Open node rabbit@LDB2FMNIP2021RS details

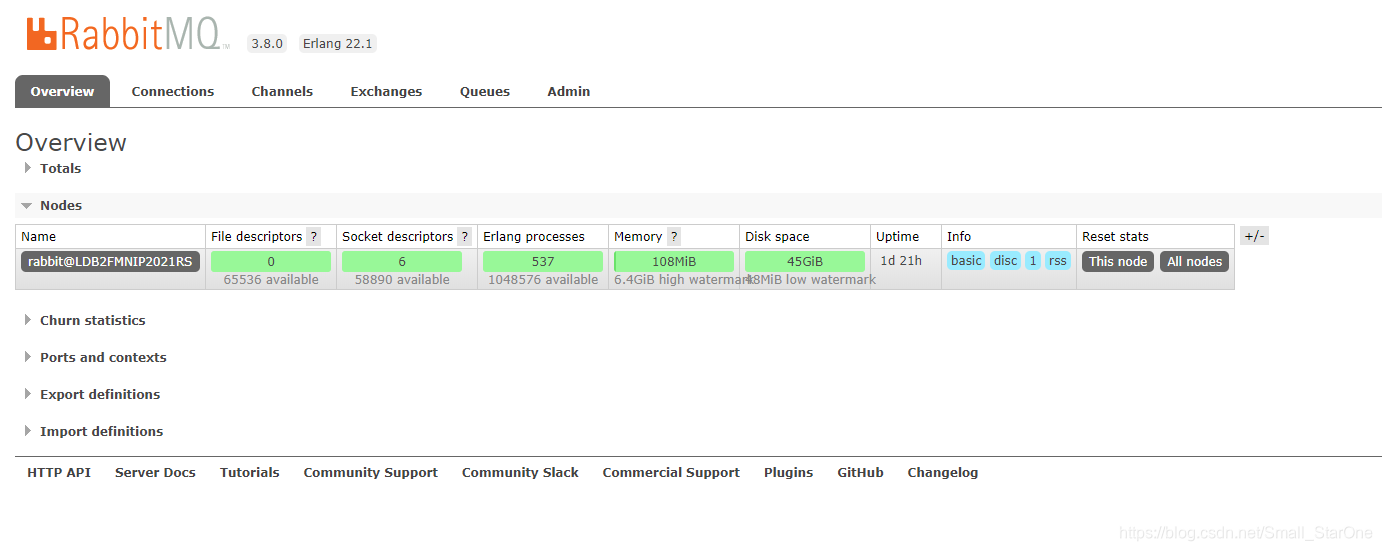coord(111,261)
